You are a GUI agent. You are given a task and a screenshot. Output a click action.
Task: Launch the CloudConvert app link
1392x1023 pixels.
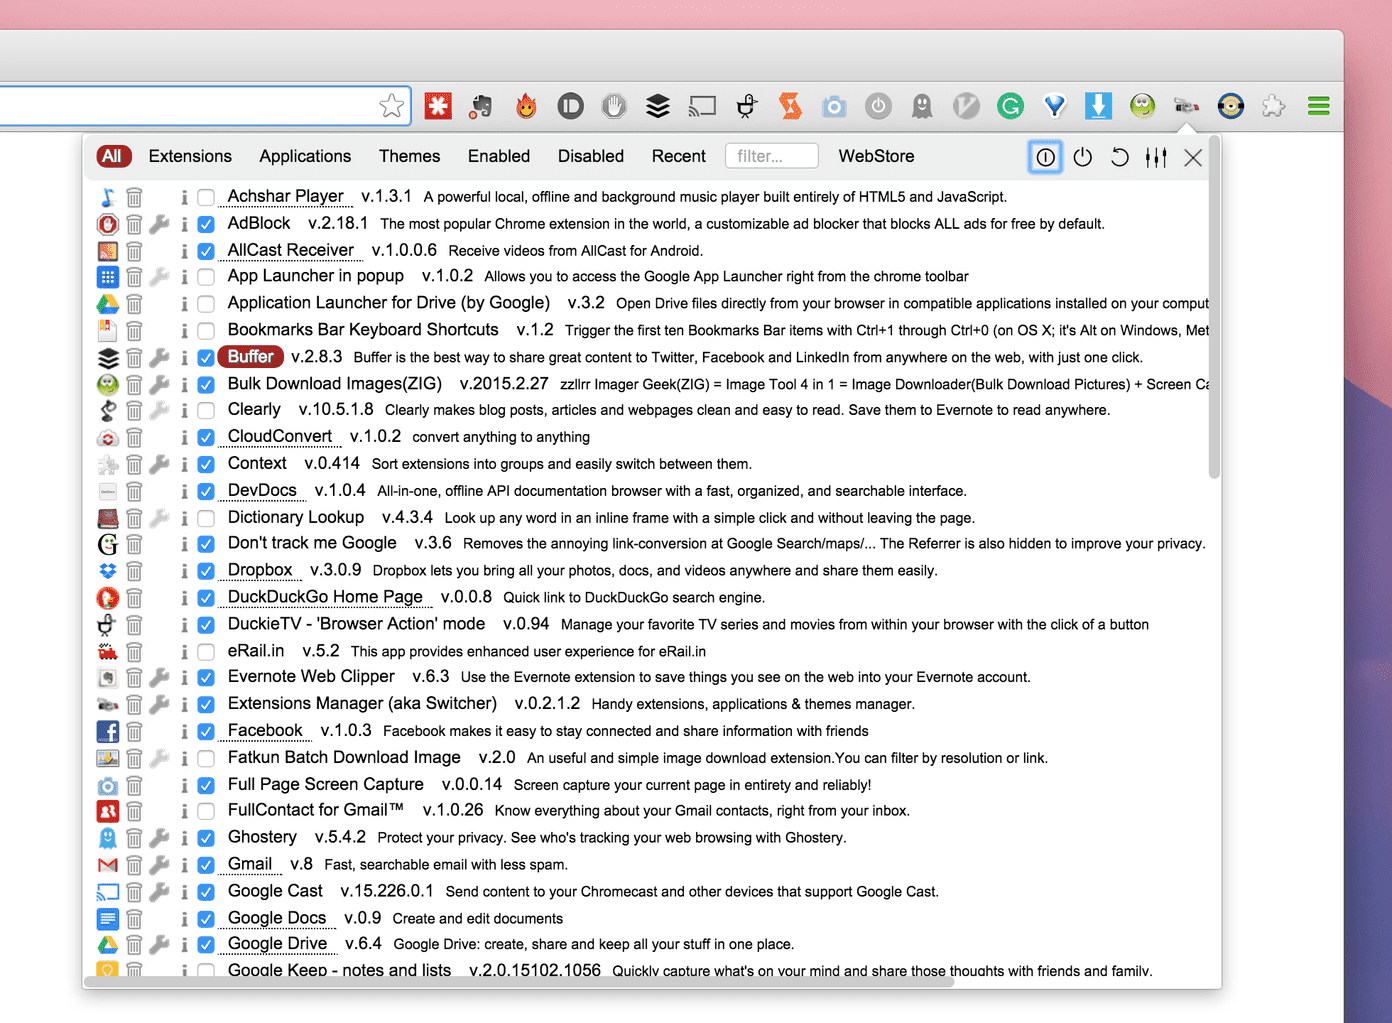point(280,436)
